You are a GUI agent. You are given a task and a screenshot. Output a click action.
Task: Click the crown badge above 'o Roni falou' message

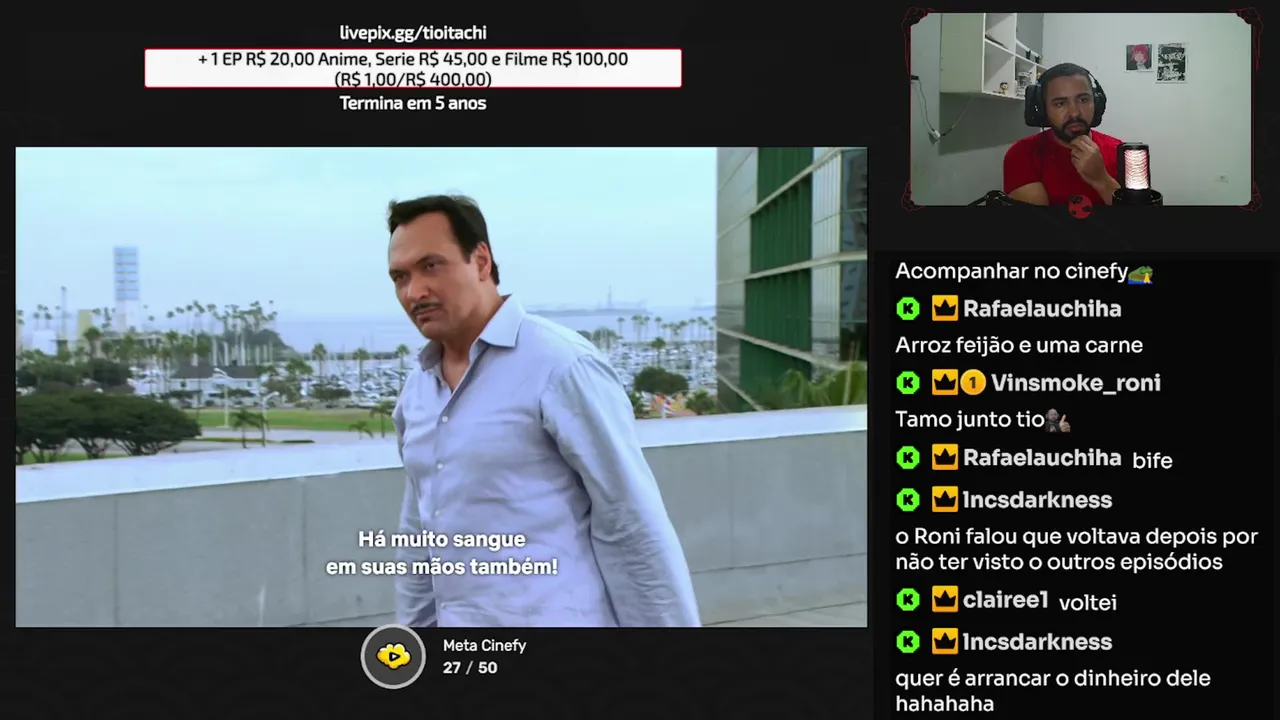pyautogui.click(x=944, y=499)
